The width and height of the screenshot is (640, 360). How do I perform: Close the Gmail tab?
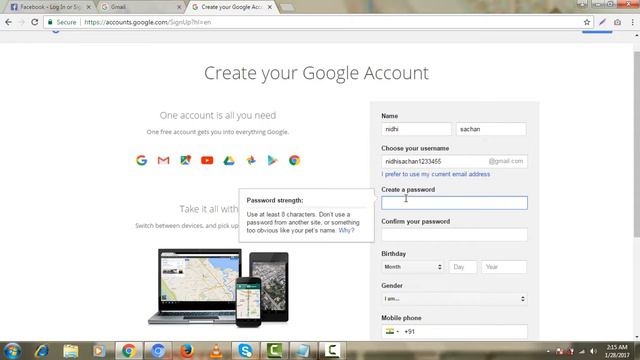pos(179,7)
